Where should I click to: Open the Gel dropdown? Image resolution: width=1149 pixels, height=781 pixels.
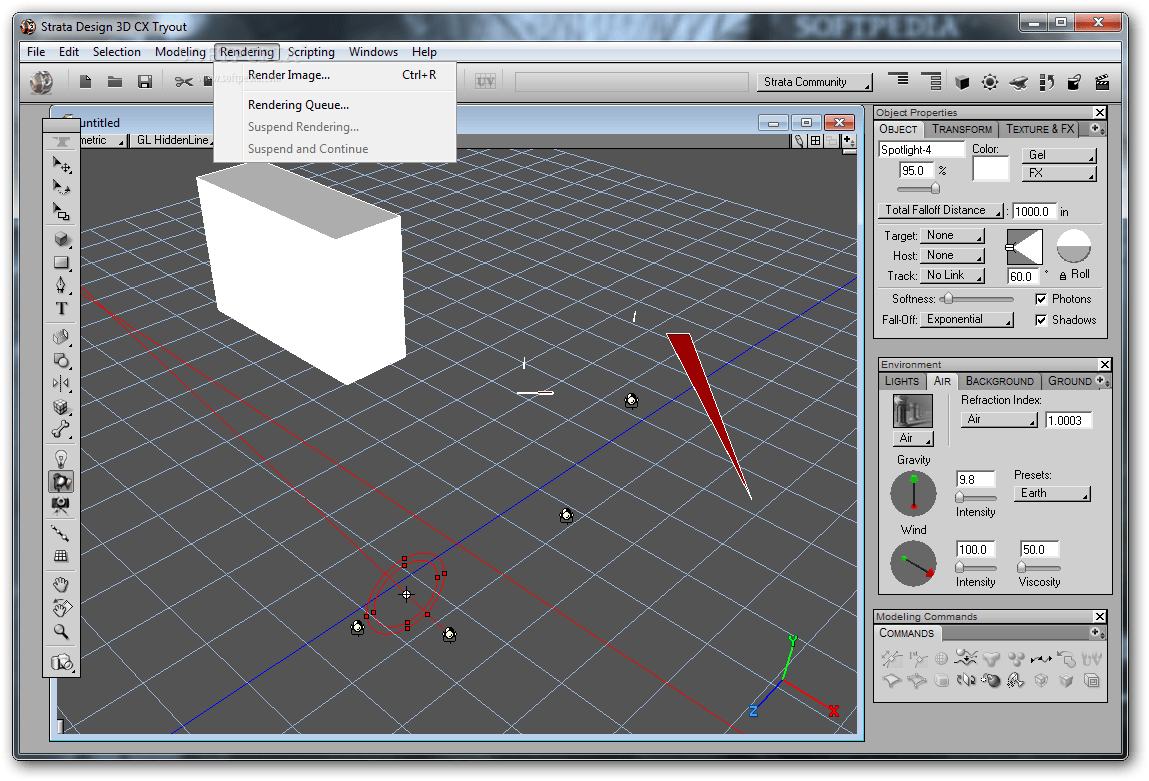[x=1059, y=155]
